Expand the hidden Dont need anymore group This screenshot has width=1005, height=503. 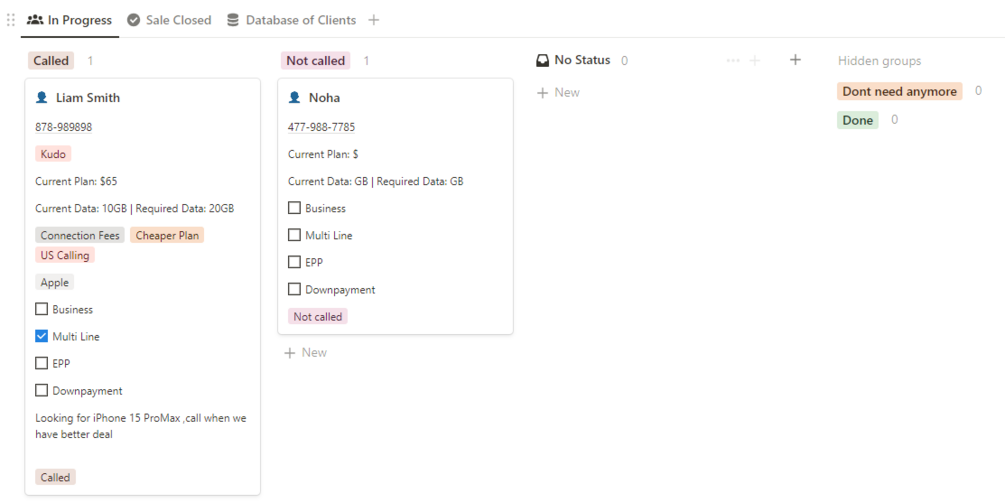click(x=899, y=92)
